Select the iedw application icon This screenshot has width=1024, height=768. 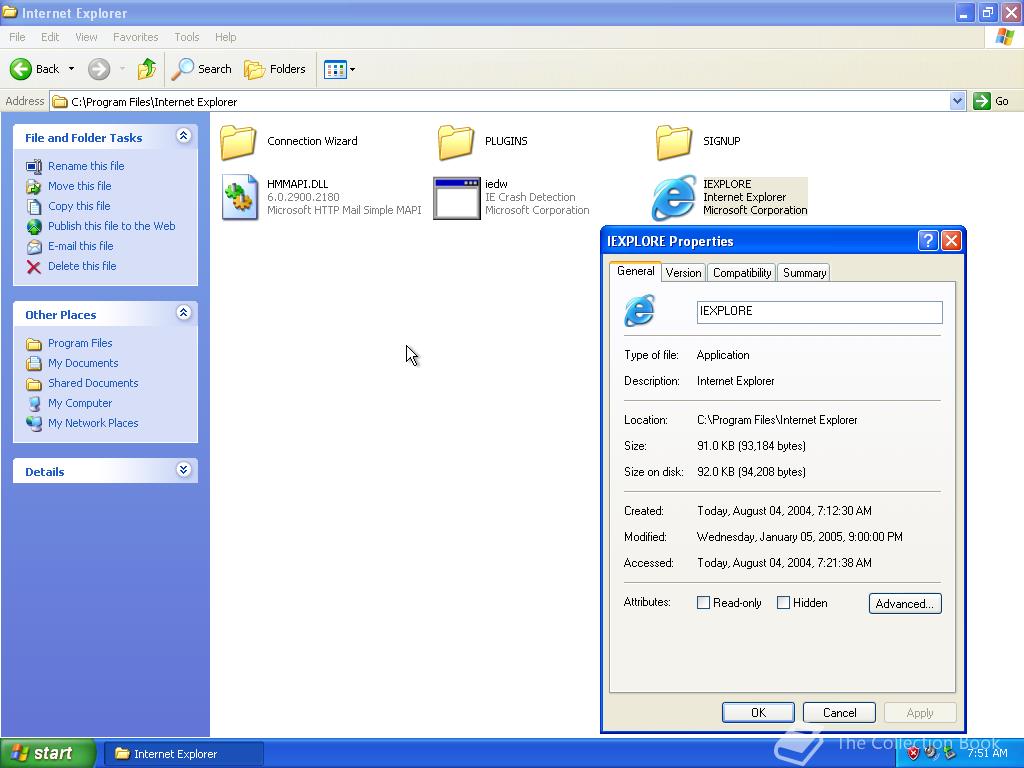pos(456,199)
